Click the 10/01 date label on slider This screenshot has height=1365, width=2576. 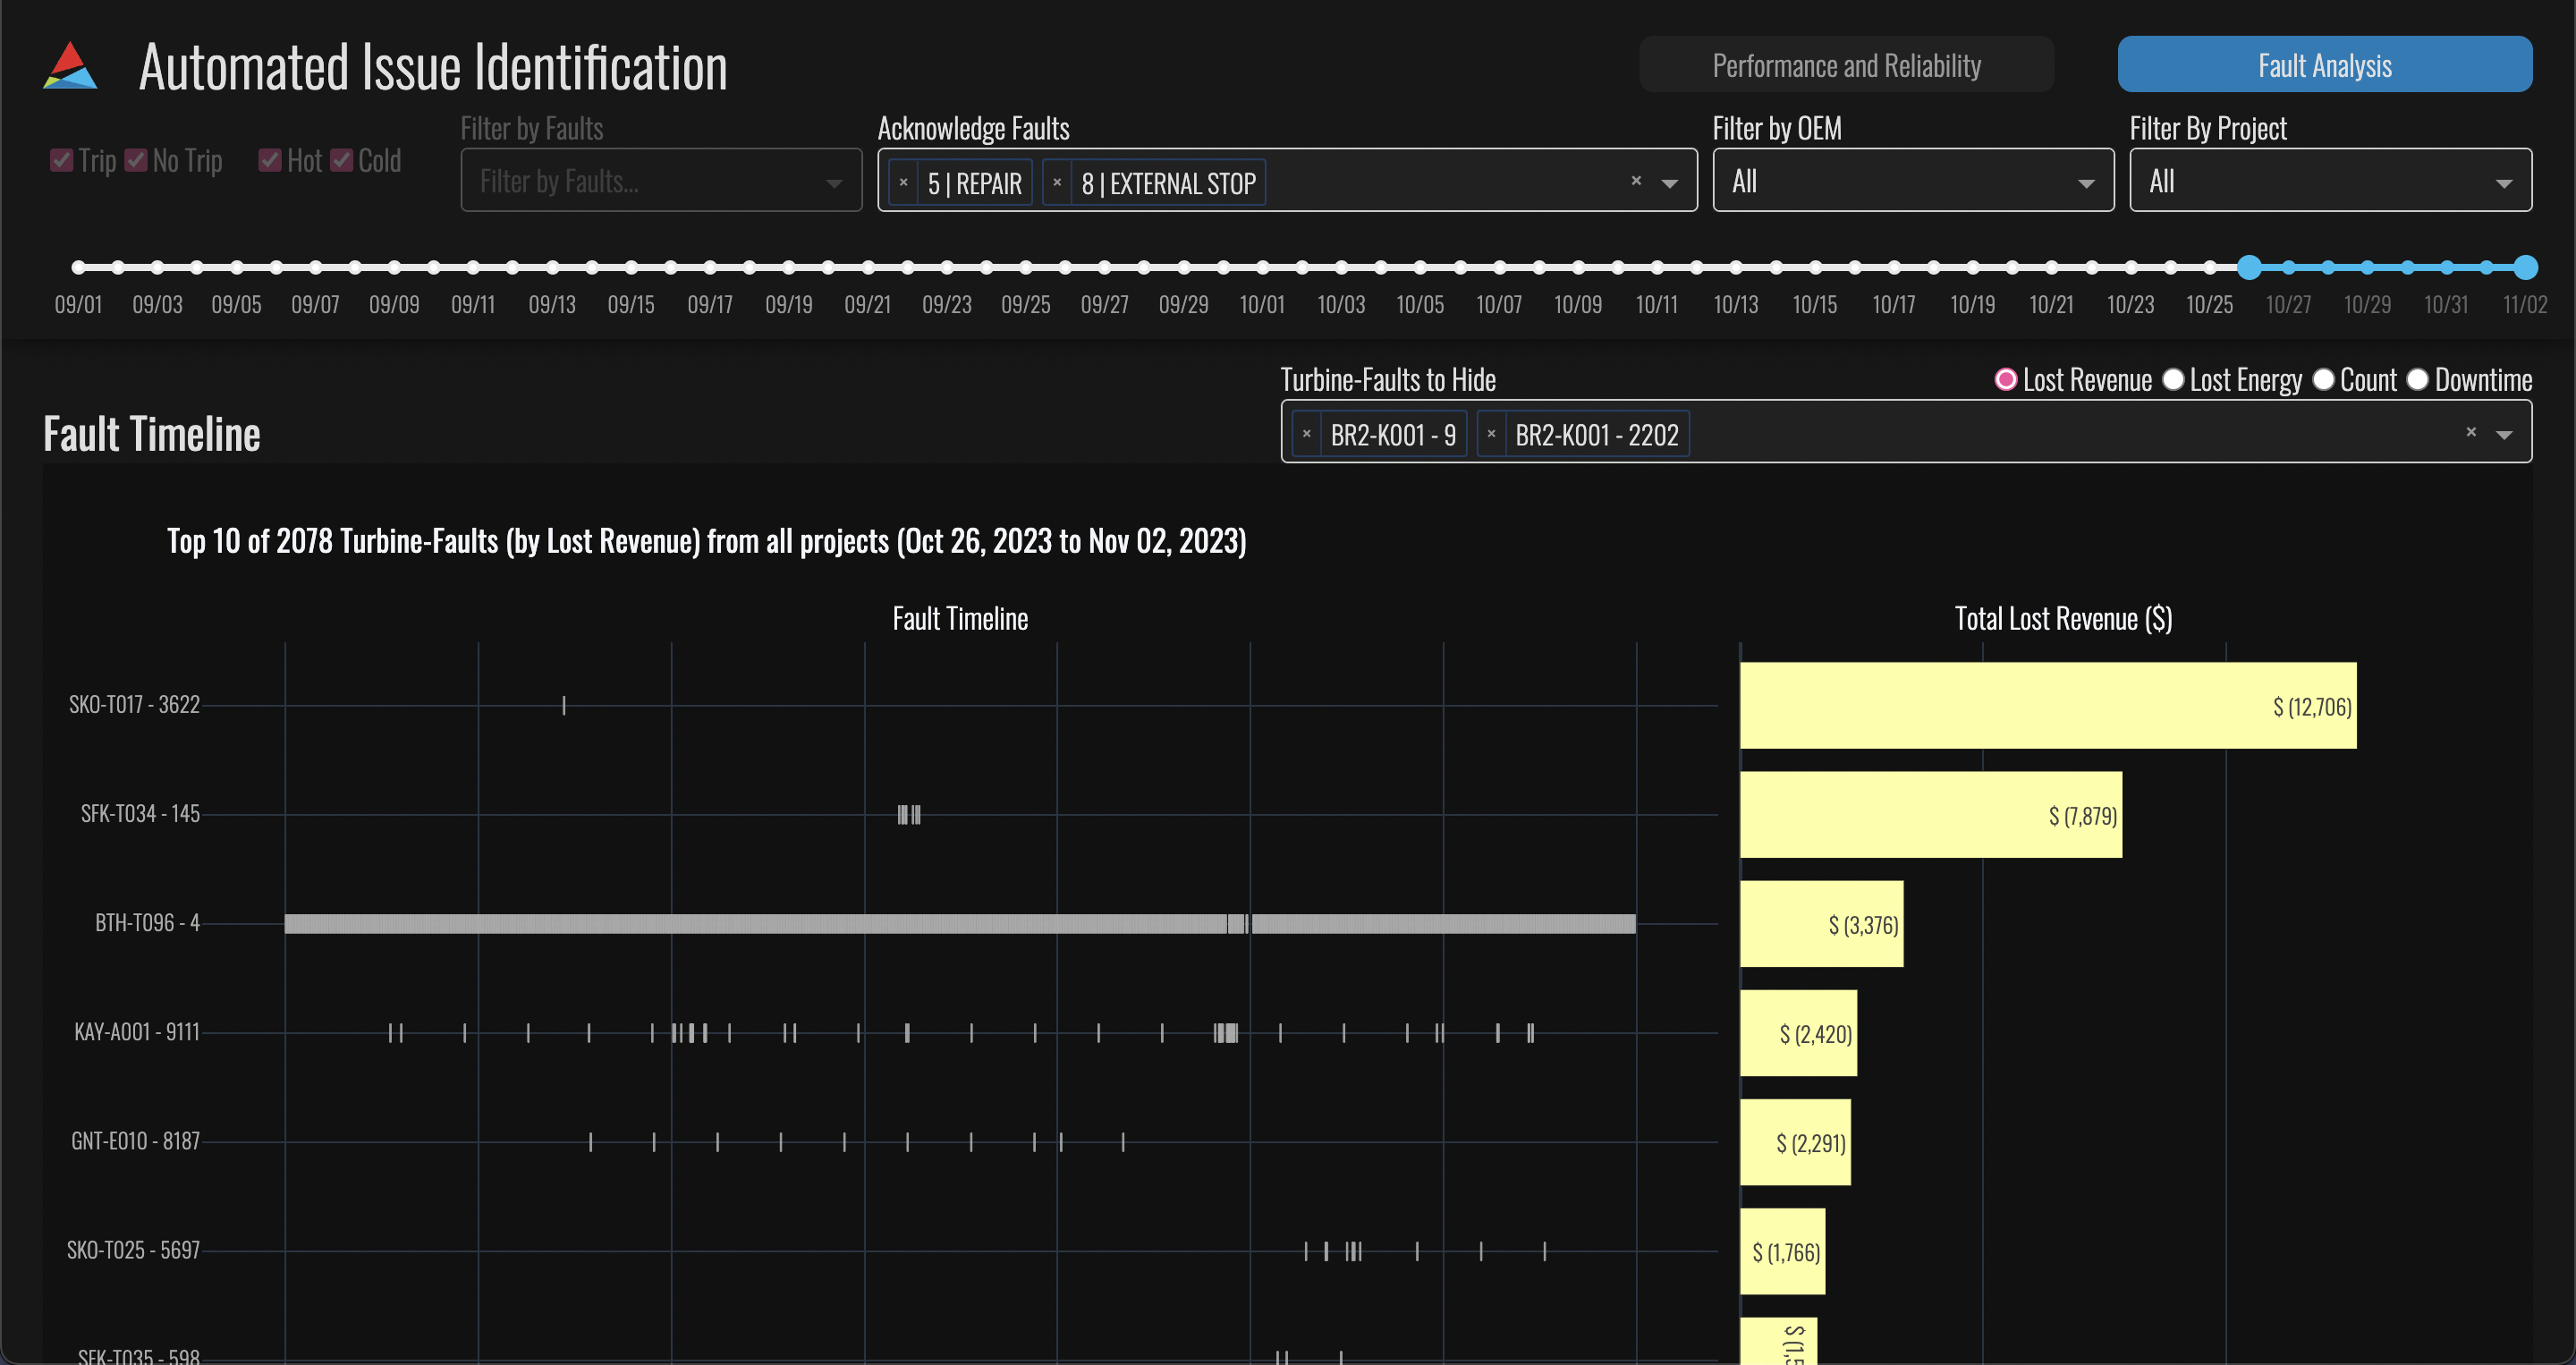coord(1262,304)
